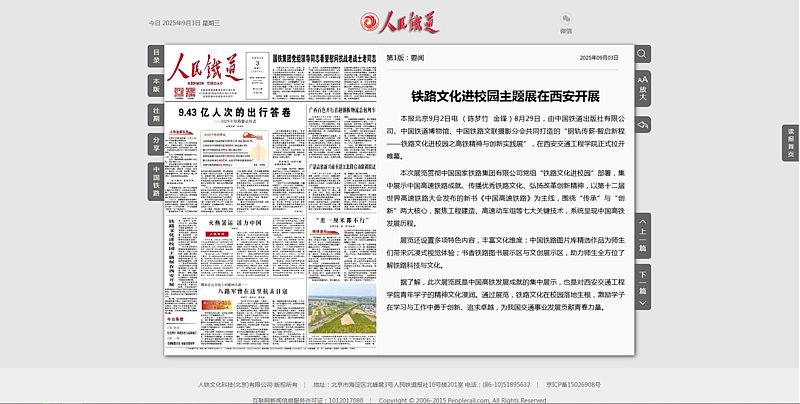
Task: Click the 分享 share tab
Action: point(156,142)
